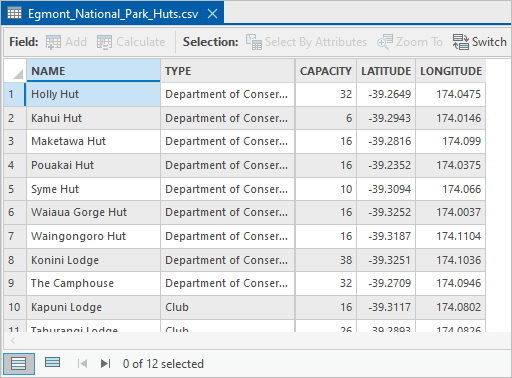The width and height of the screenshot is (512, 378).
Task: Close the Egmont_National_Park_Huts.csv tab
Action: point(212,14)
